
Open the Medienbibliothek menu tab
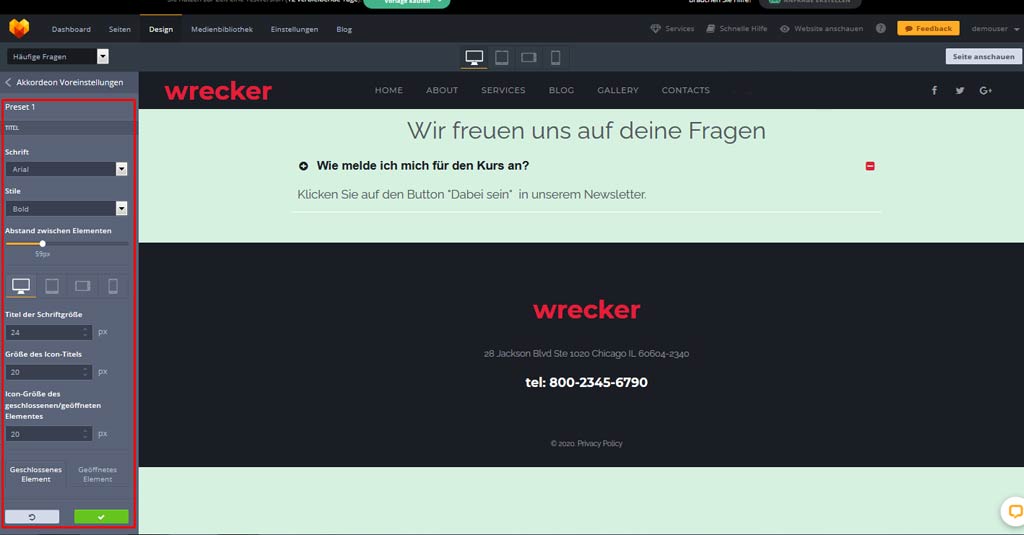(x=221, y=29)
